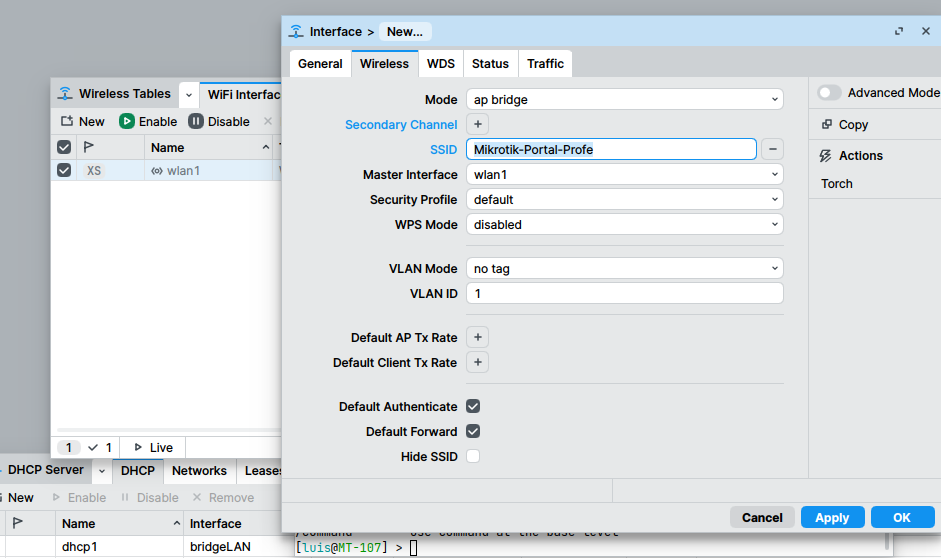
Task: Uncheck Default Forward checkbox
Action: click(x=473, y=432)
